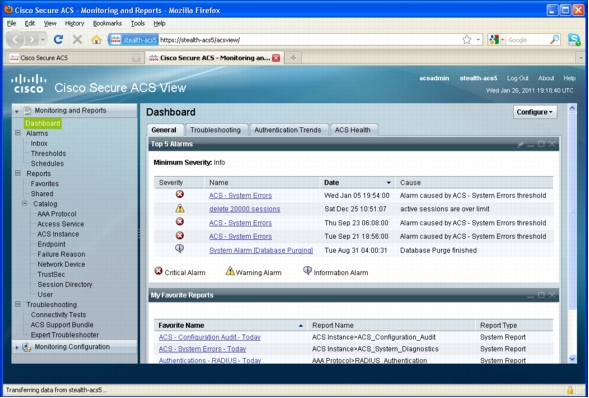The height and width of the screenshot is (398, 589).
Task: Switch to the ACS Health tab
Action: tap(352, 130)
